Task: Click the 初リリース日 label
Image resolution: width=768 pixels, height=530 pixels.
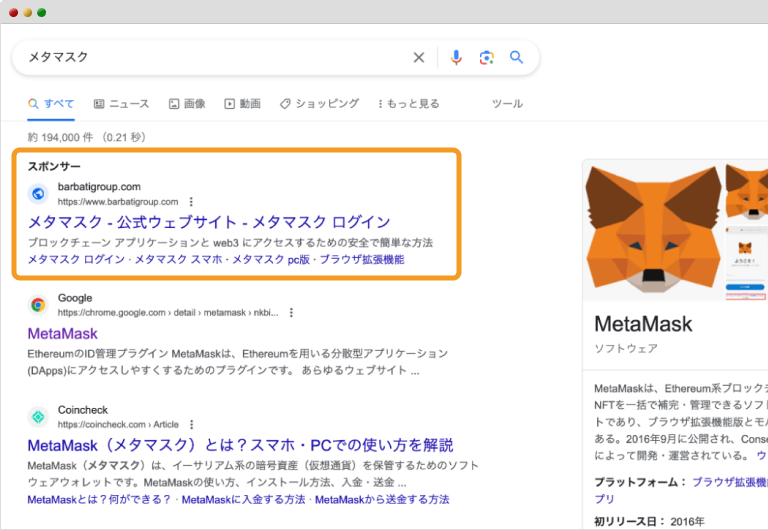Action: click(630, 522)
